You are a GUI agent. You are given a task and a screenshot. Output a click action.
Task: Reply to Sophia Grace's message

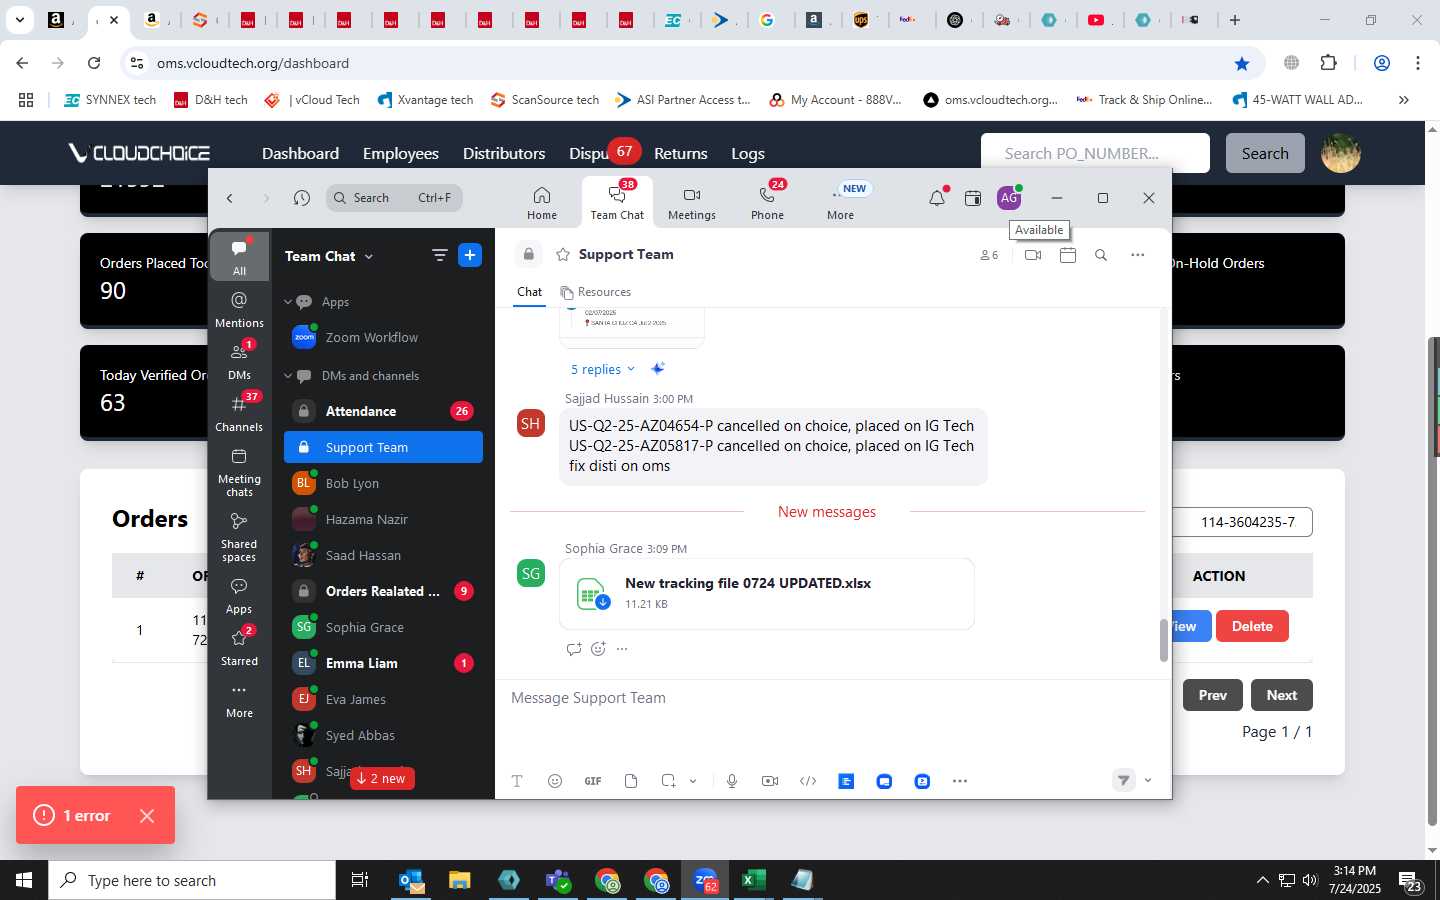coord(574,649)
